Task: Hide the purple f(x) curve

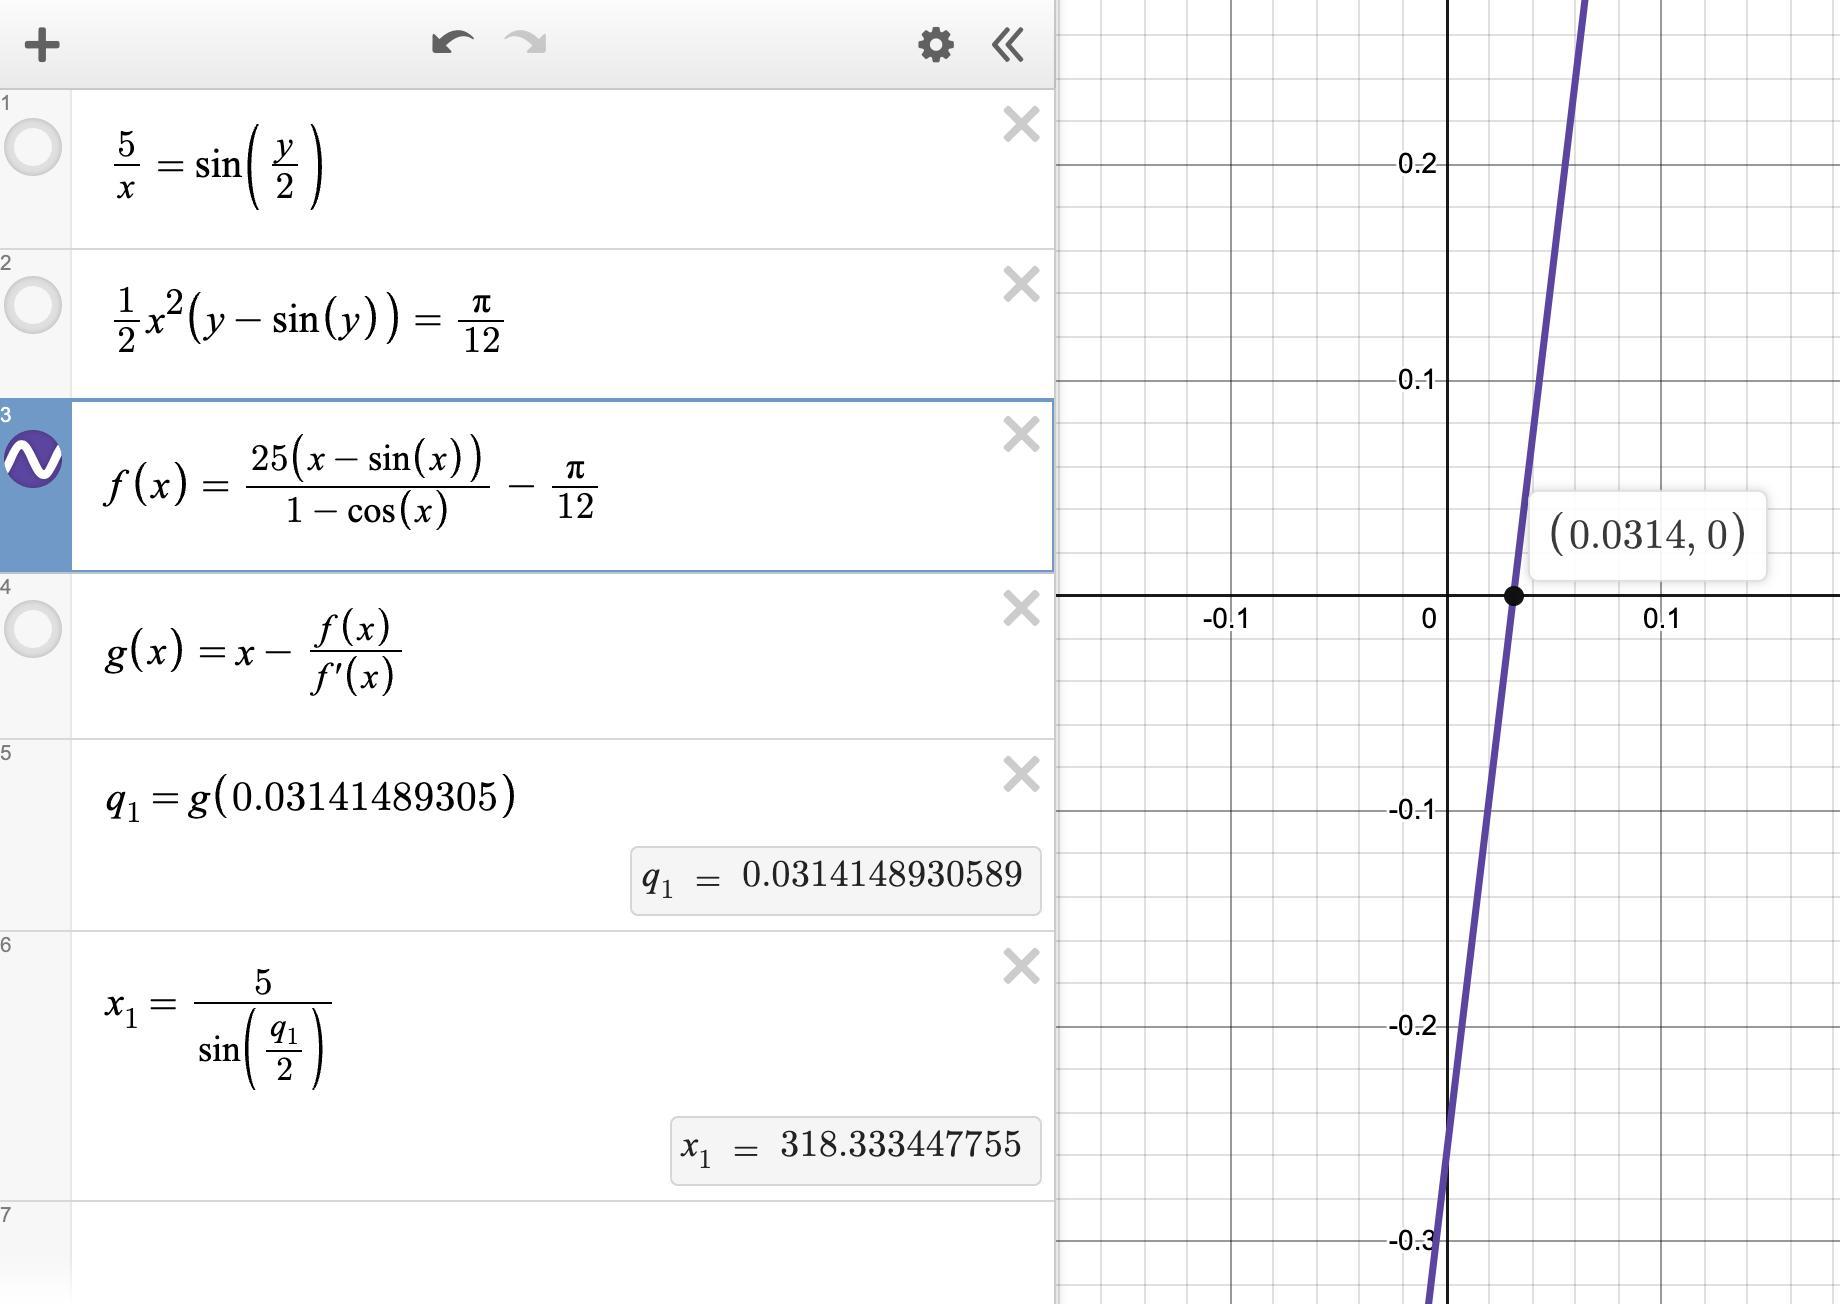Action: 33,459
